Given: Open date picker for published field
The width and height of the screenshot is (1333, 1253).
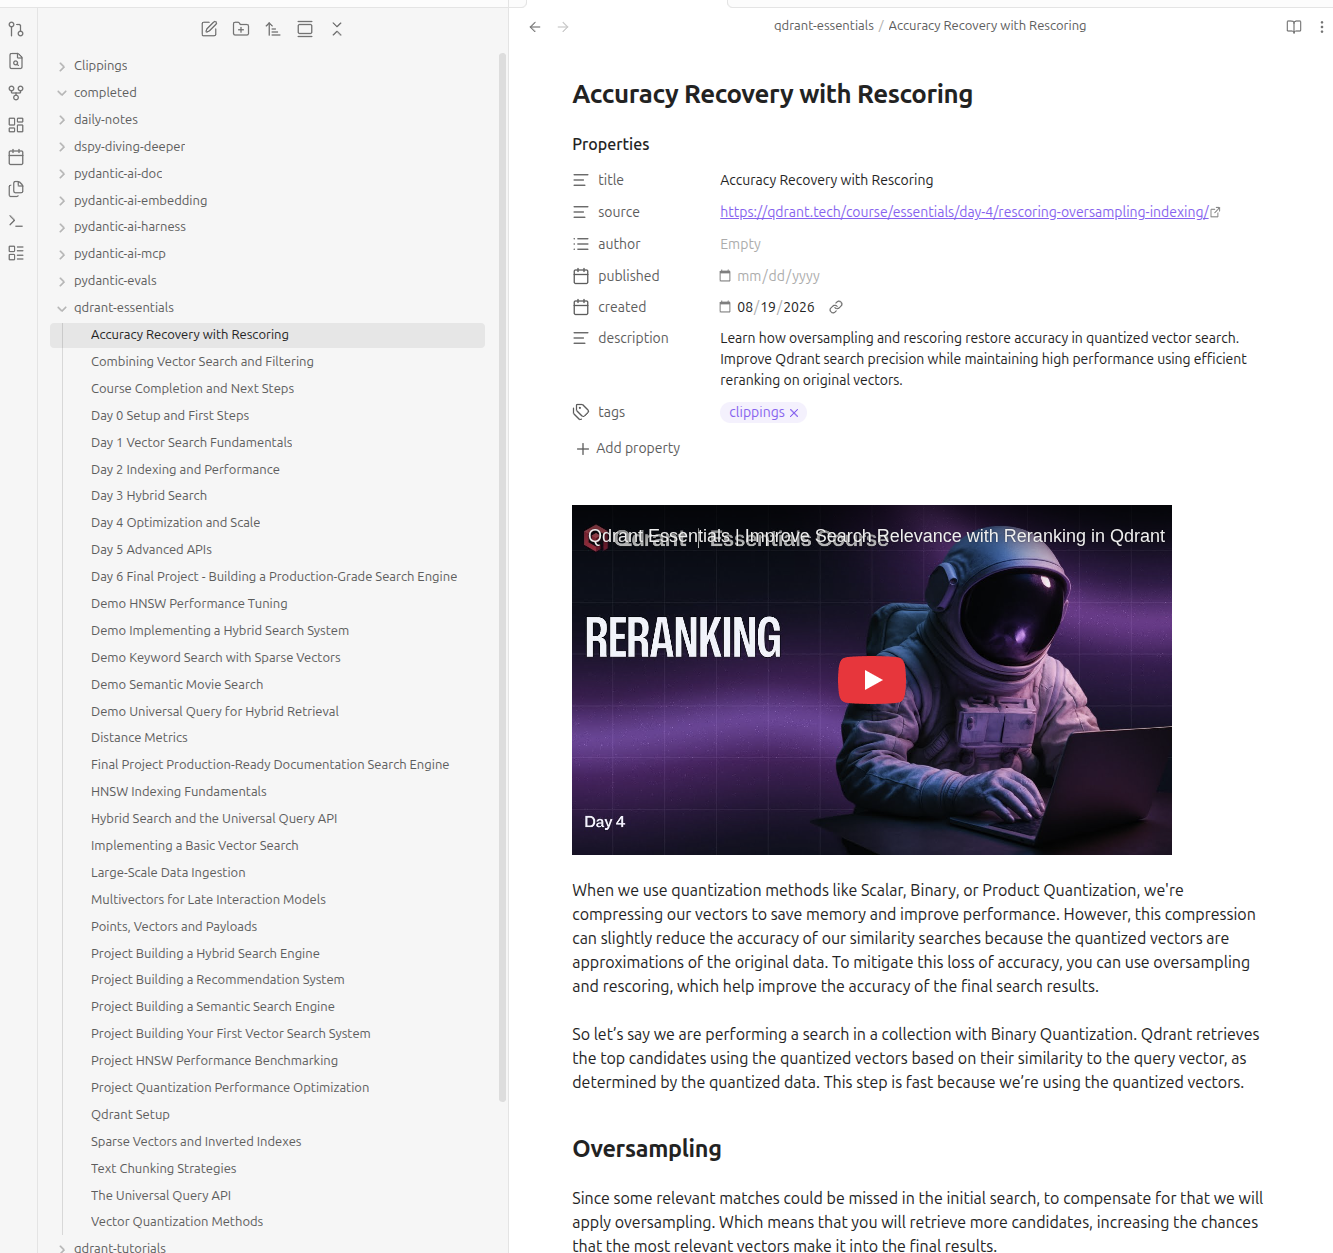Looking at the screenshot, I should [725, 276].
